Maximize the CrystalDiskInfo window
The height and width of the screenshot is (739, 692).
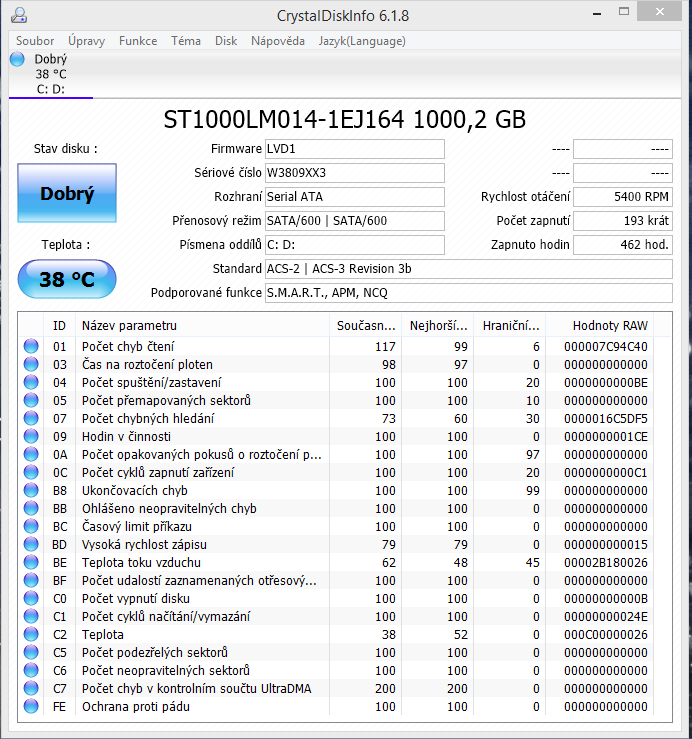[x=624, y=12]
